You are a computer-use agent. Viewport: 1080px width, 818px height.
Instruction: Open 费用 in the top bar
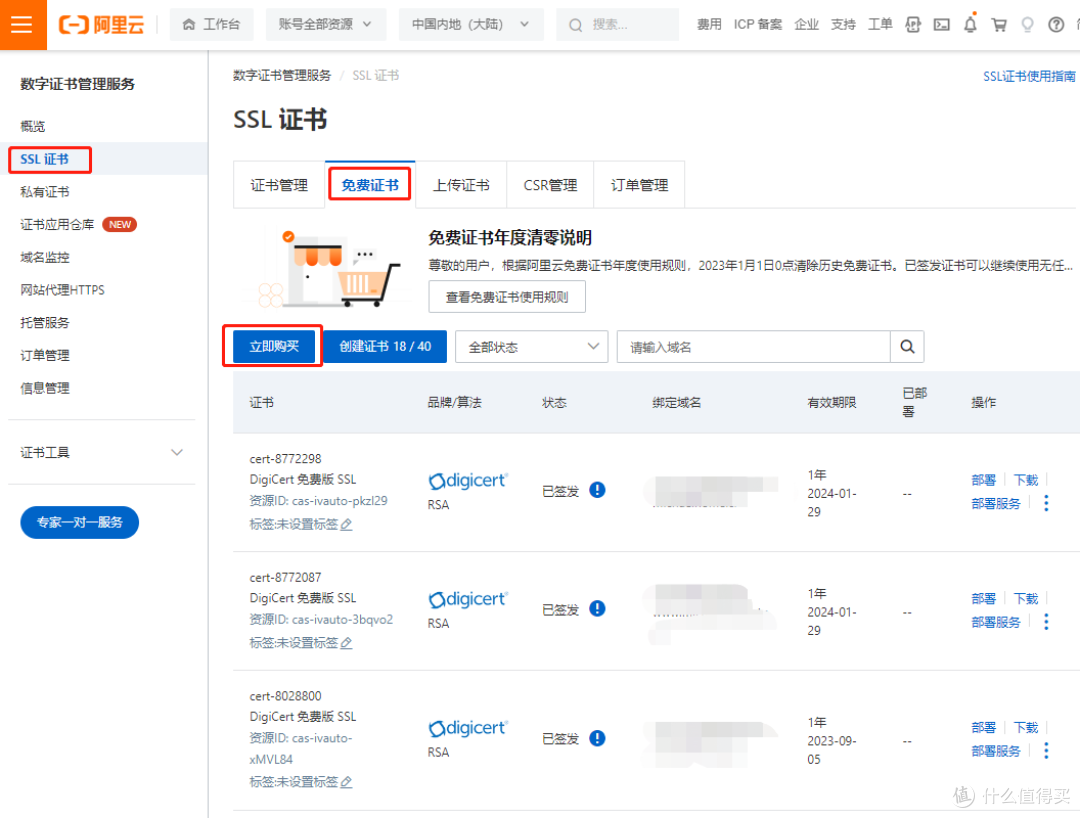(709, 25)
